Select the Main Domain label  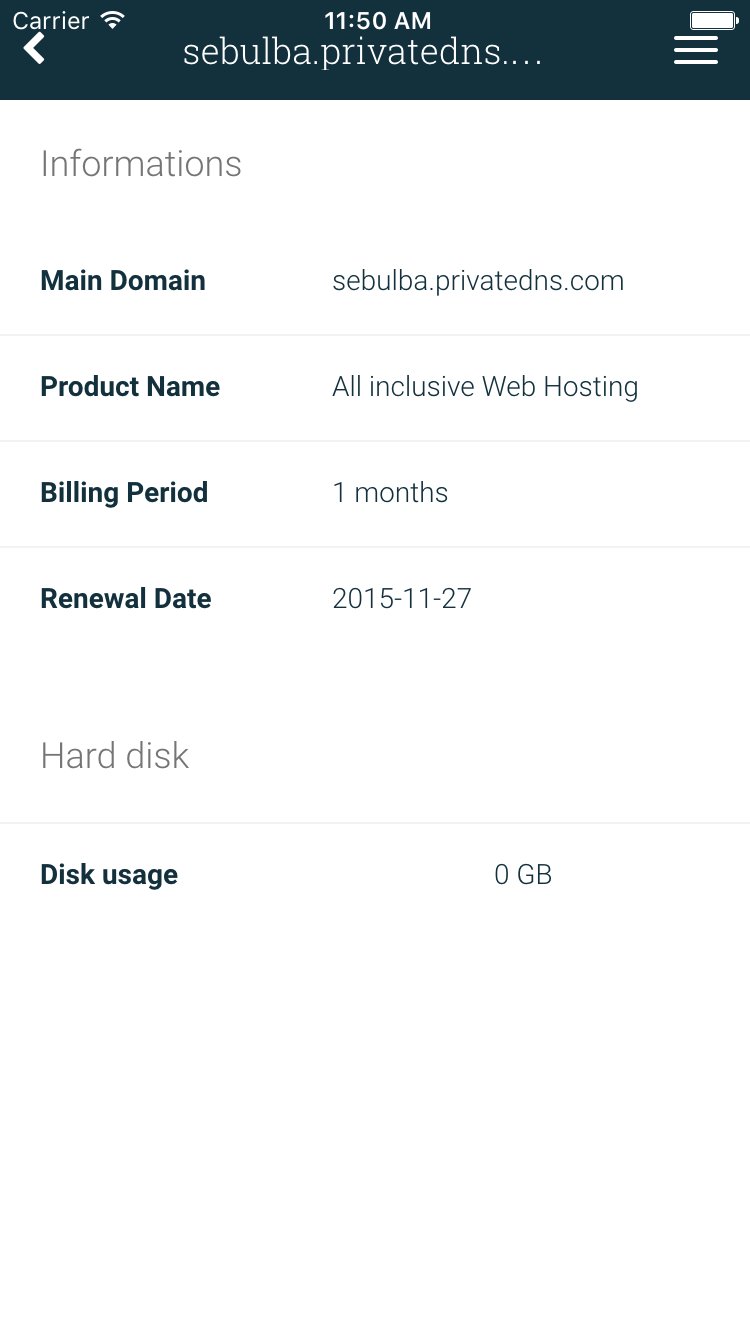[x=123, y=281]
